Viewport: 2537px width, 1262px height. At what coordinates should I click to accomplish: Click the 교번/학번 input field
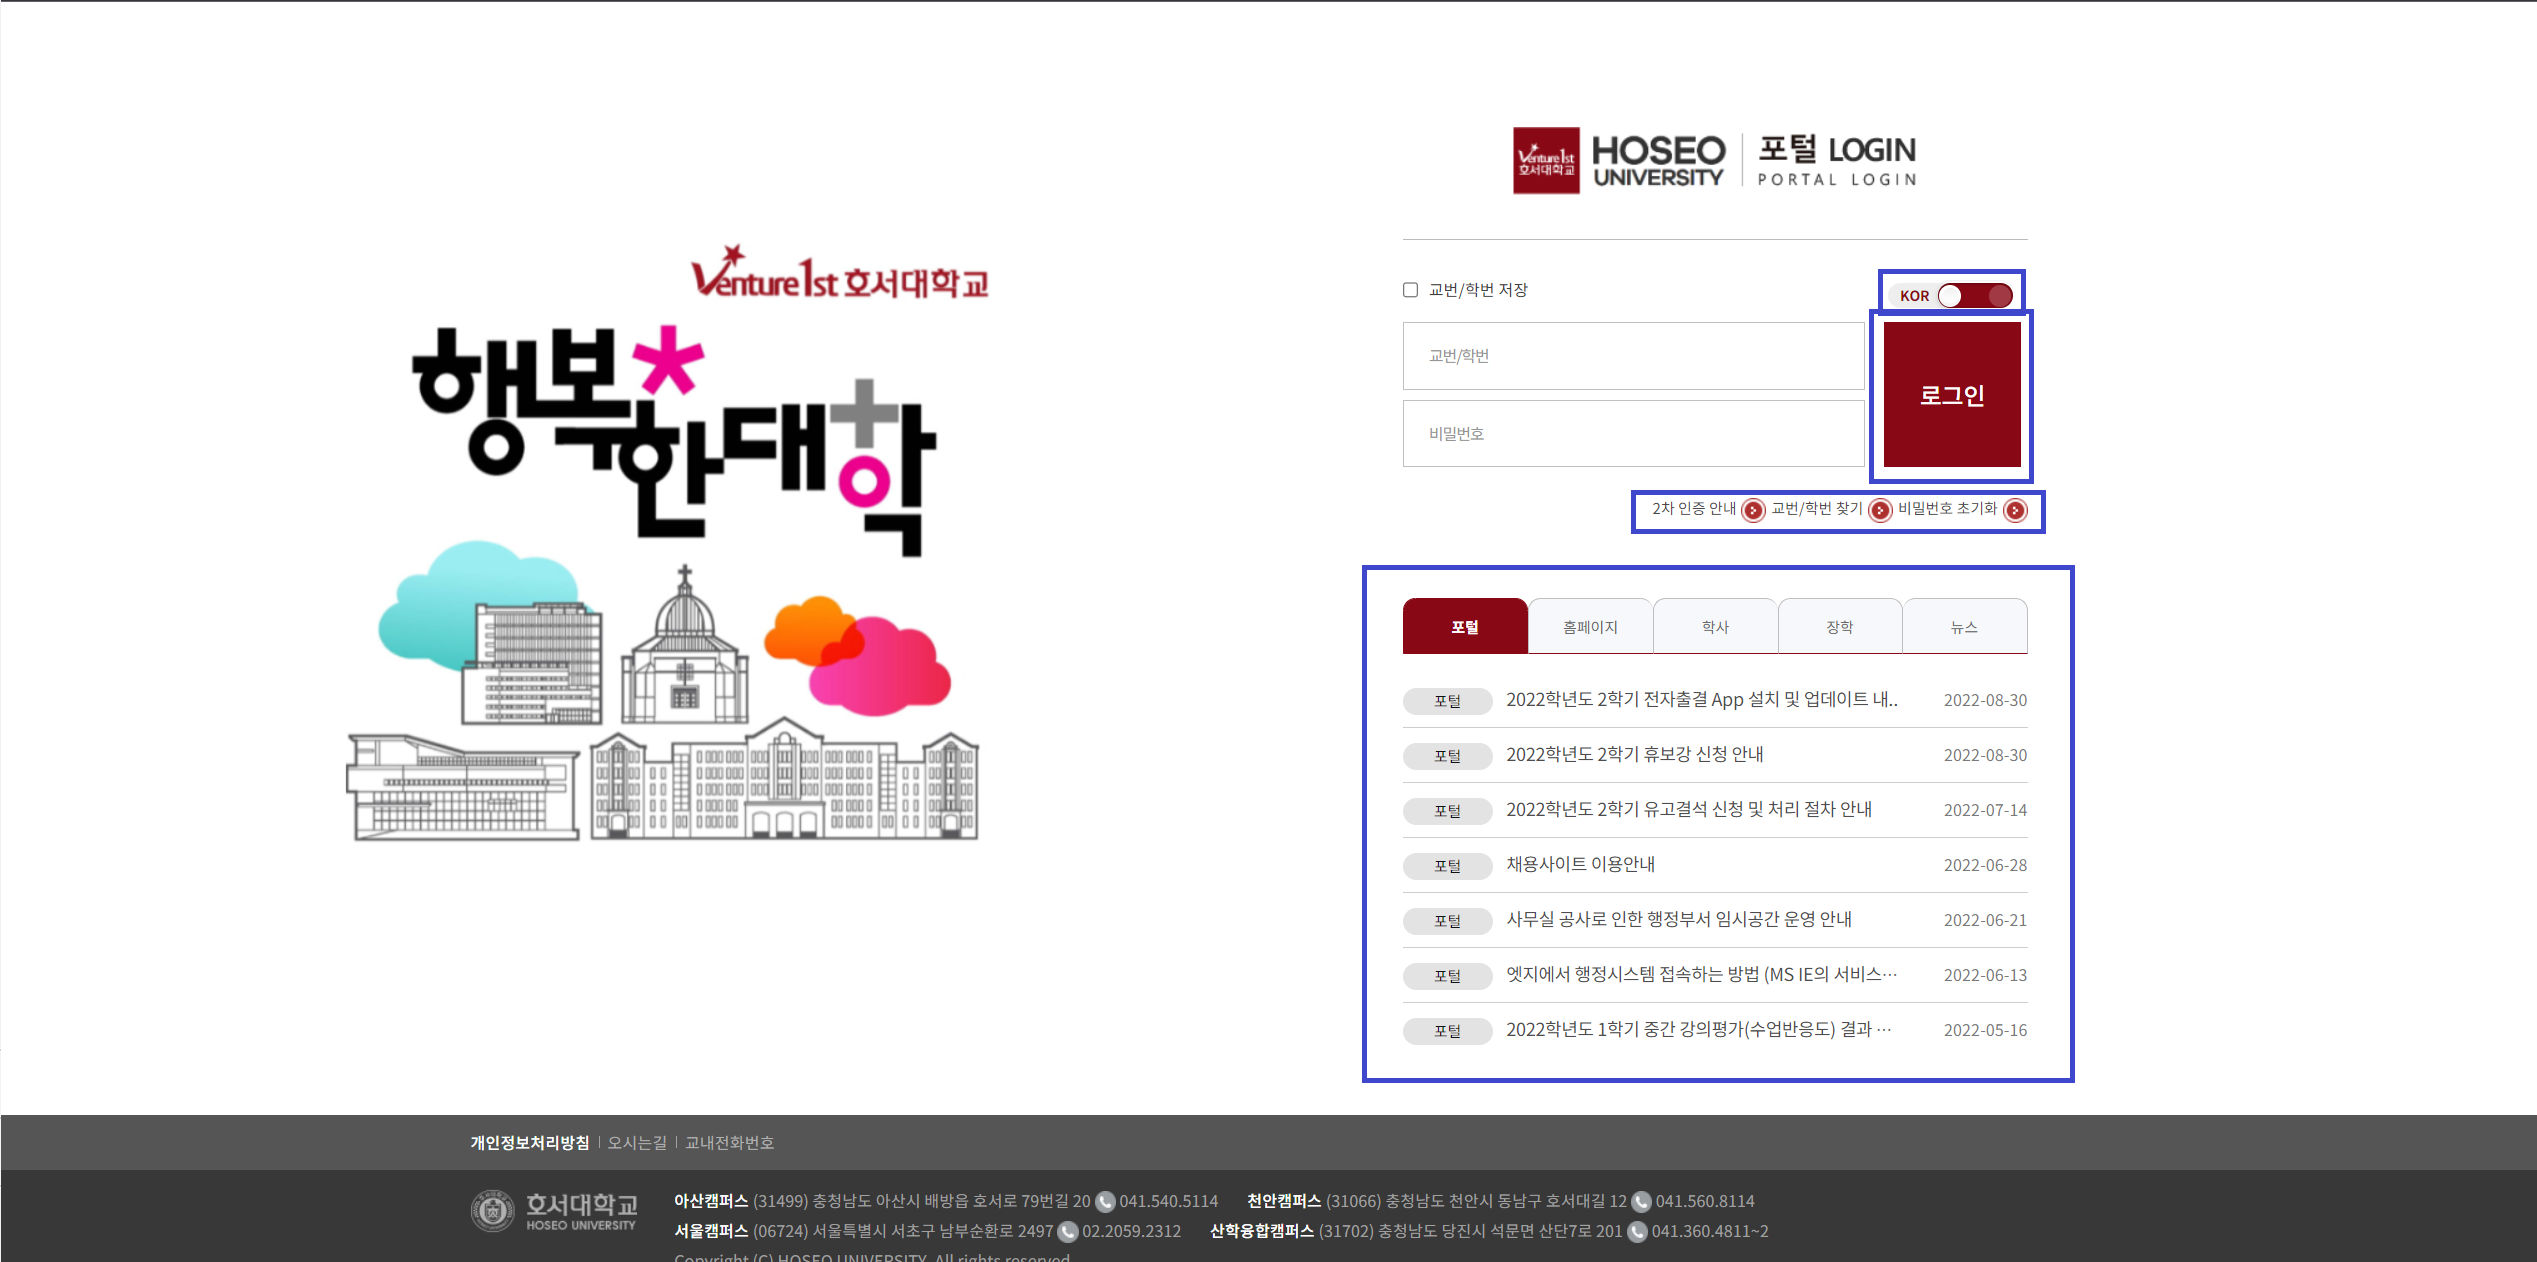(x=1633, y=356)
